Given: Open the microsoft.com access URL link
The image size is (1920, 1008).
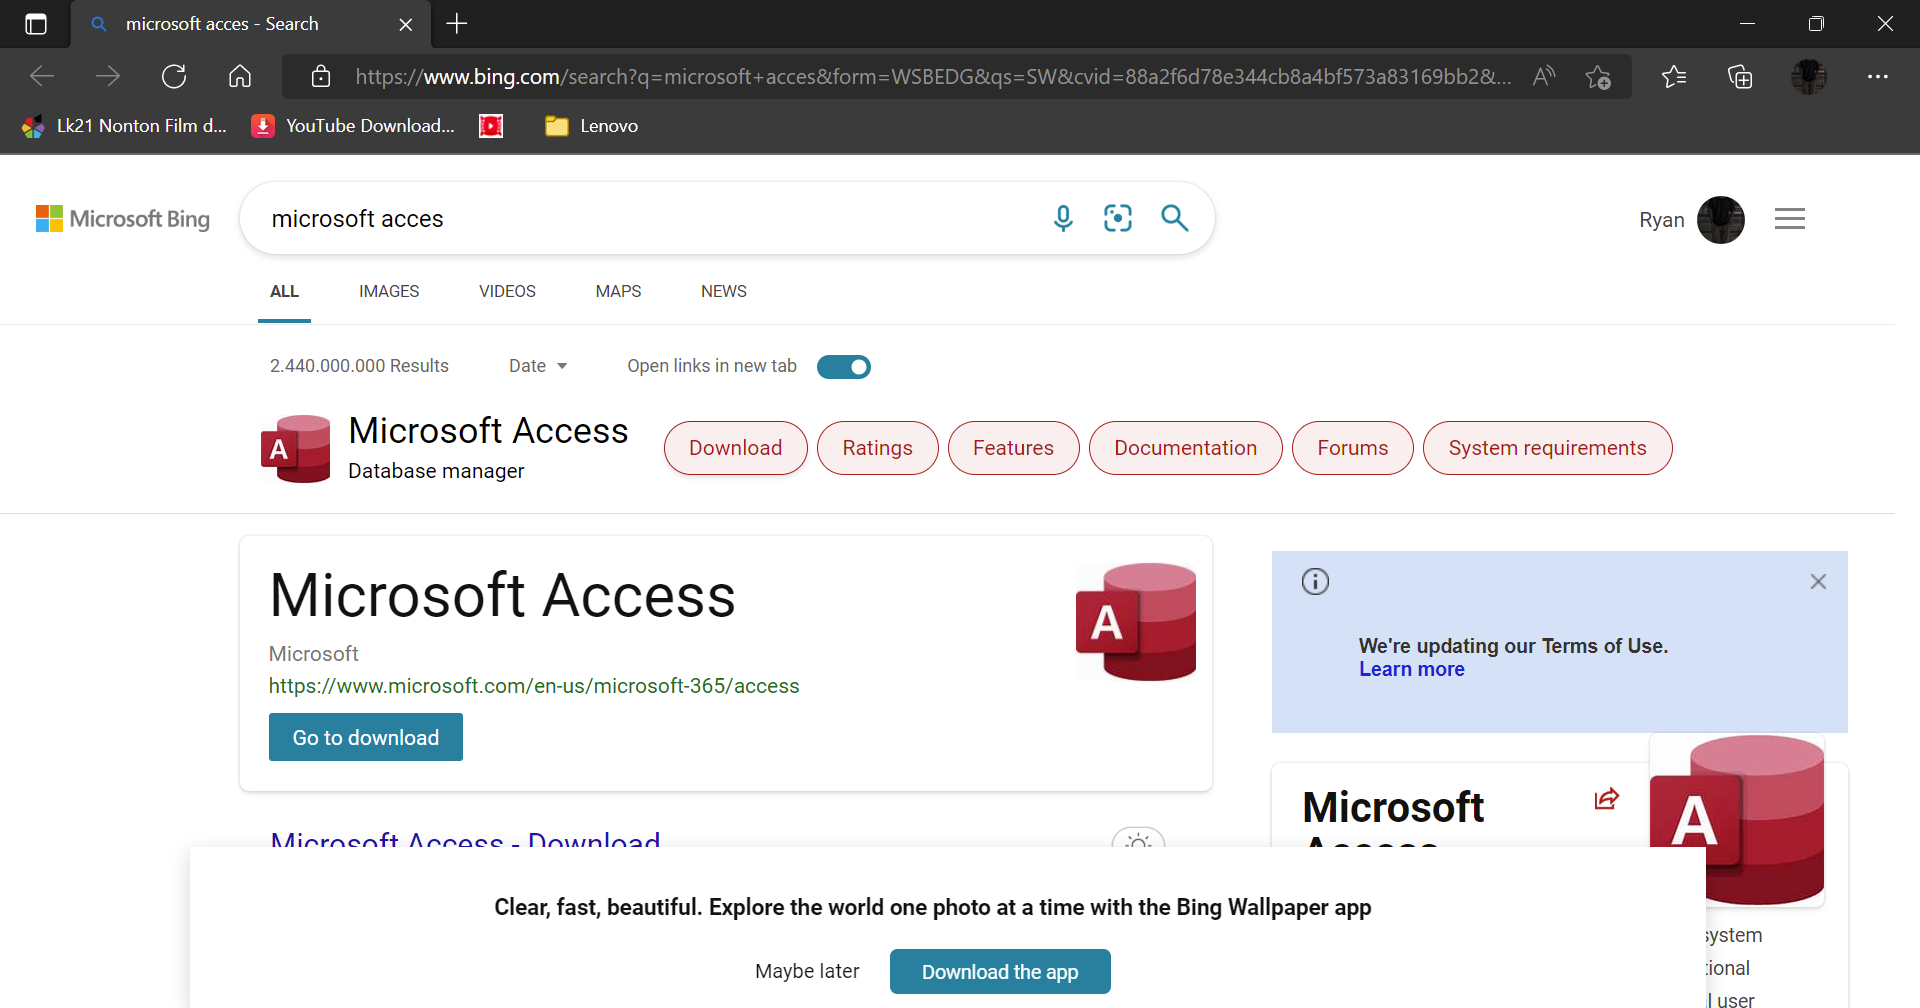Looking at the screenshot, I should (534, 686).
